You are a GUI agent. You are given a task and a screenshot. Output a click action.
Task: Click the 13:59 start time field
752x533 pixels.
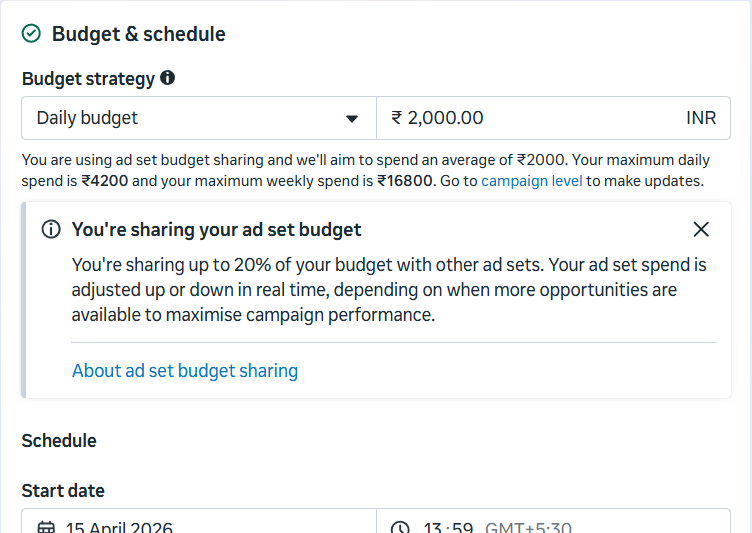[x=553, y=521]
